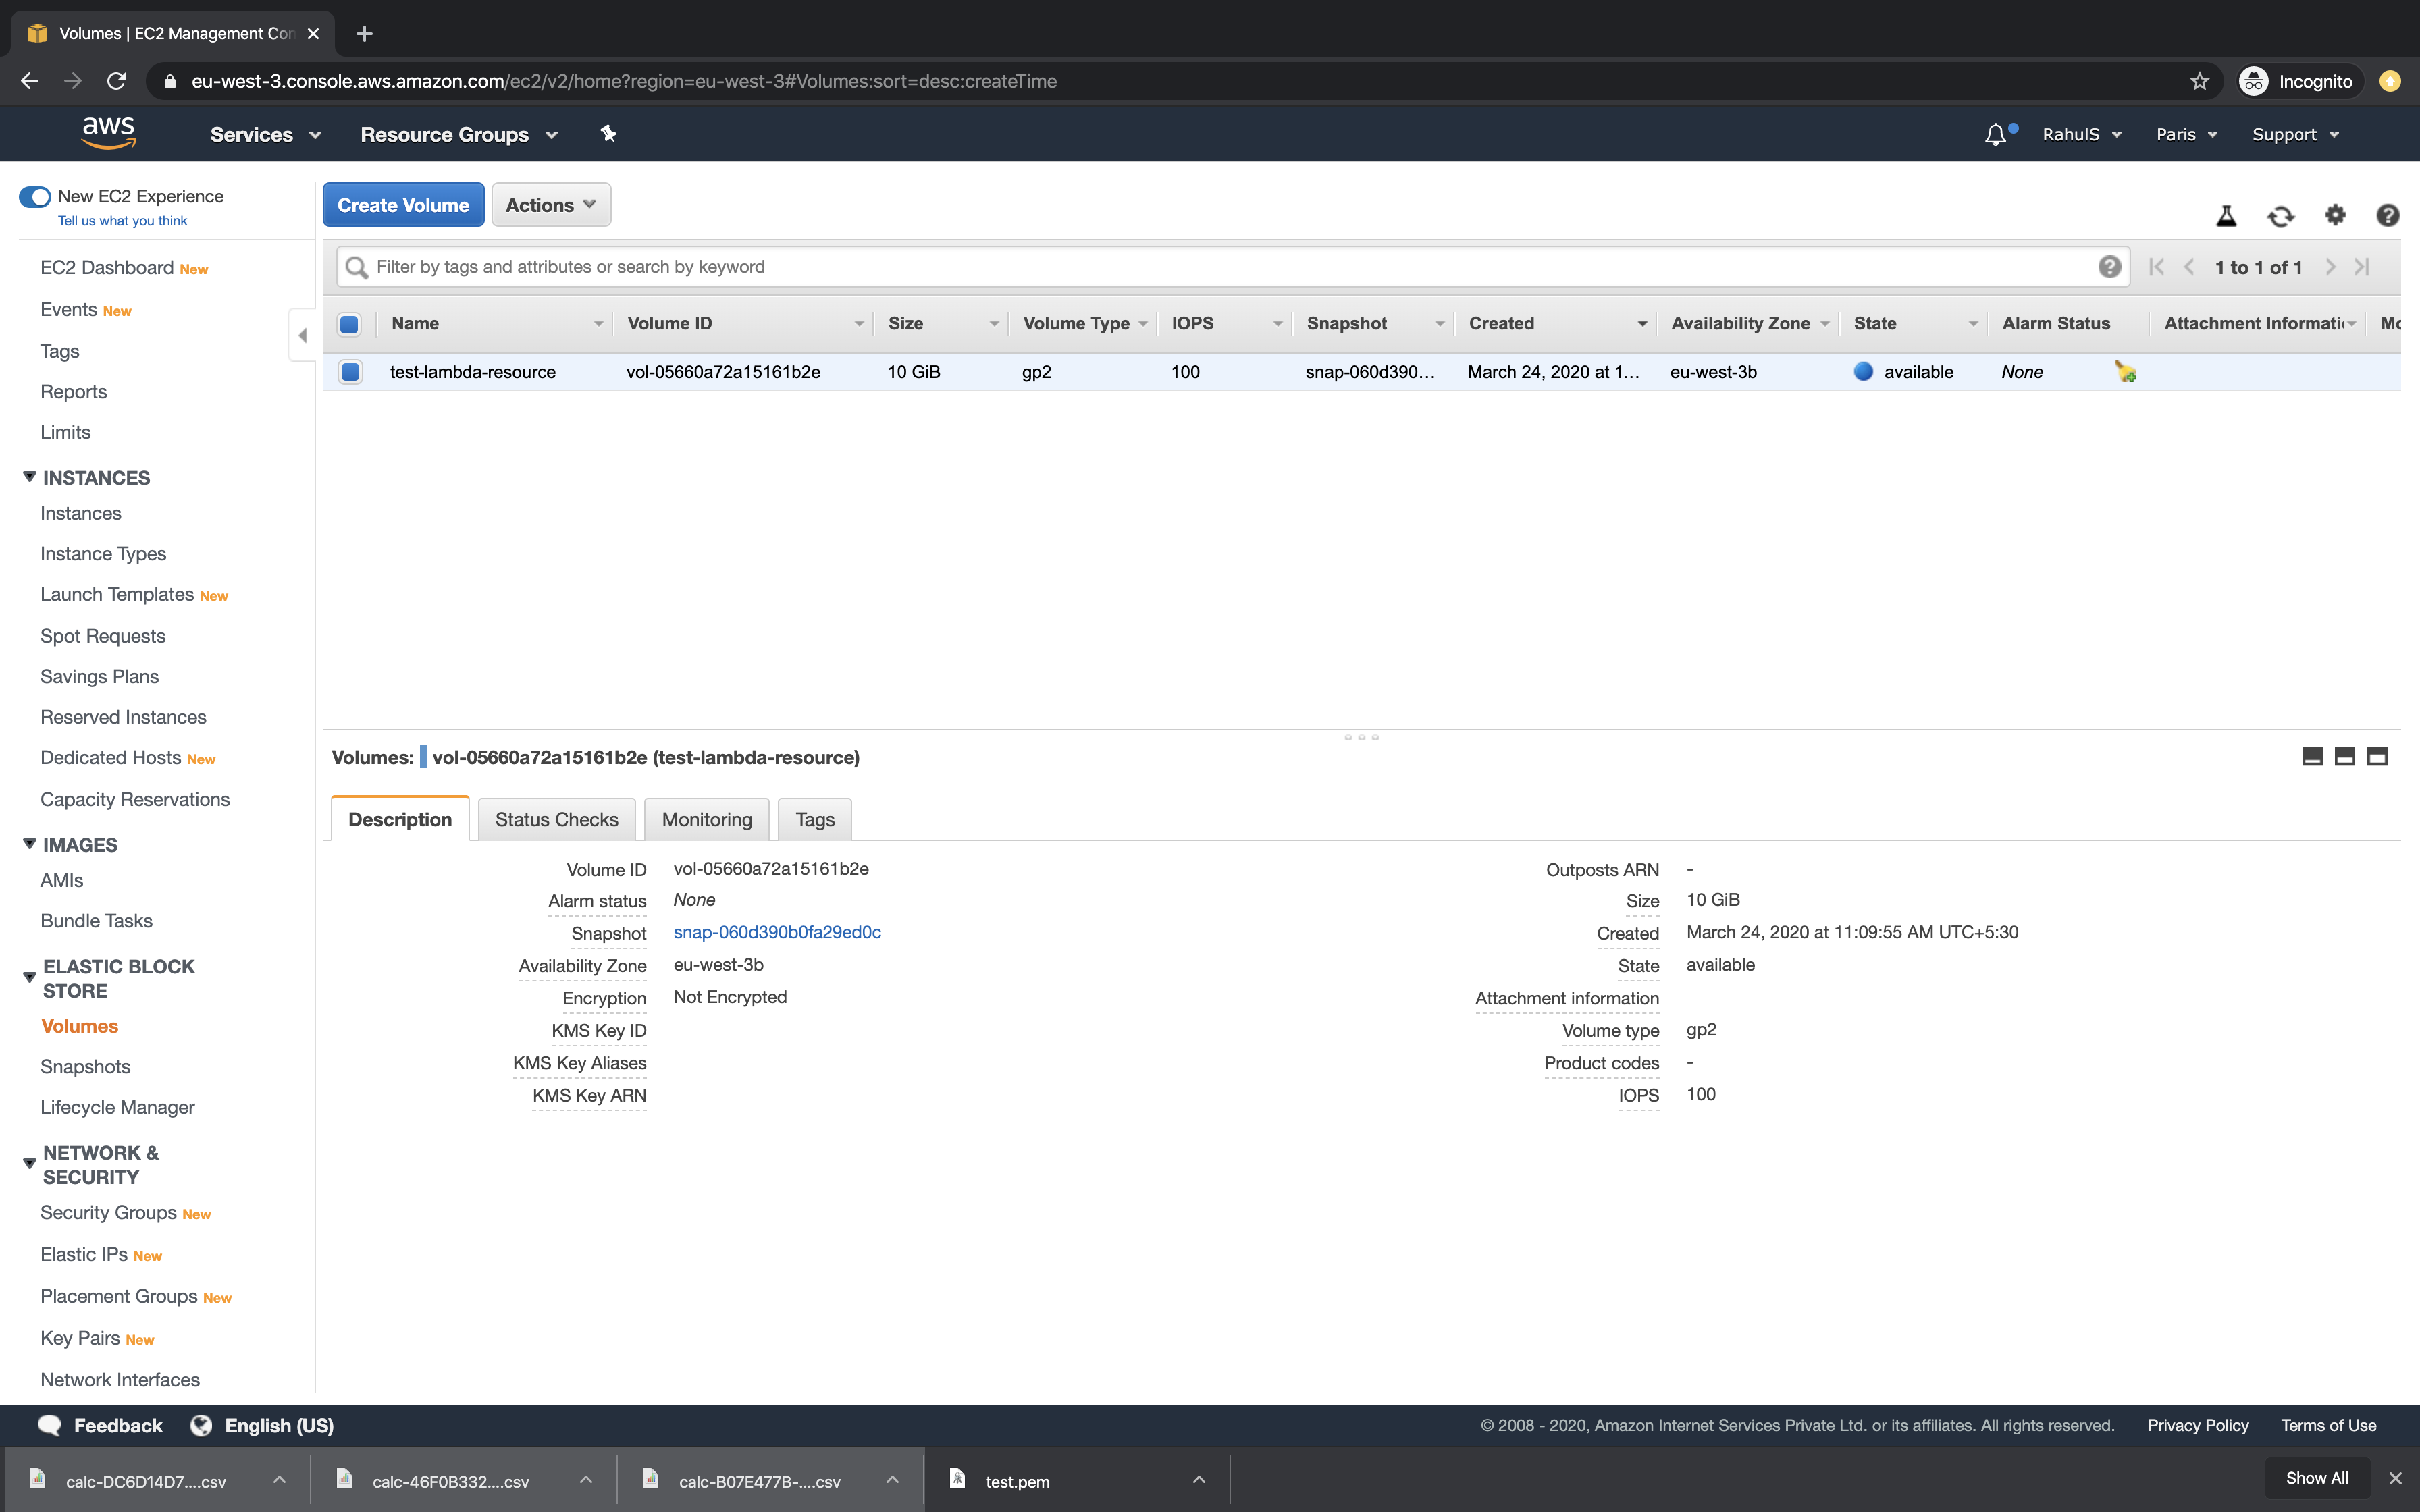Collapse the INSTANCES sidebar section
The width and height of the screenshot is (2420, 1512).
pos(30,477)
